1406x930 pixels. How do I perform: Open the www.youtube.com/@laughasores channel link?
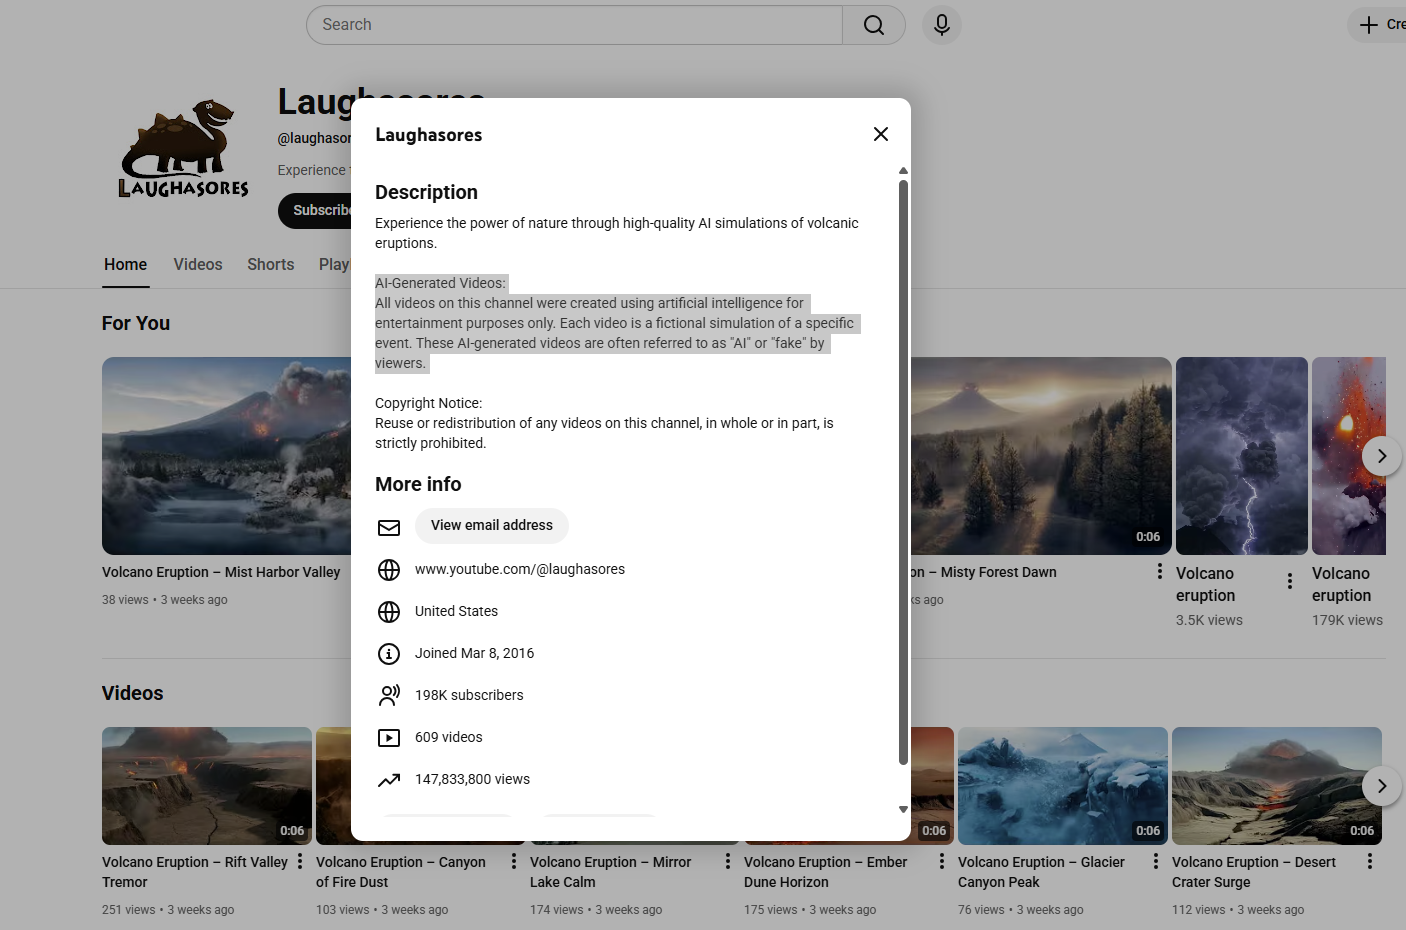click(519, 569)
